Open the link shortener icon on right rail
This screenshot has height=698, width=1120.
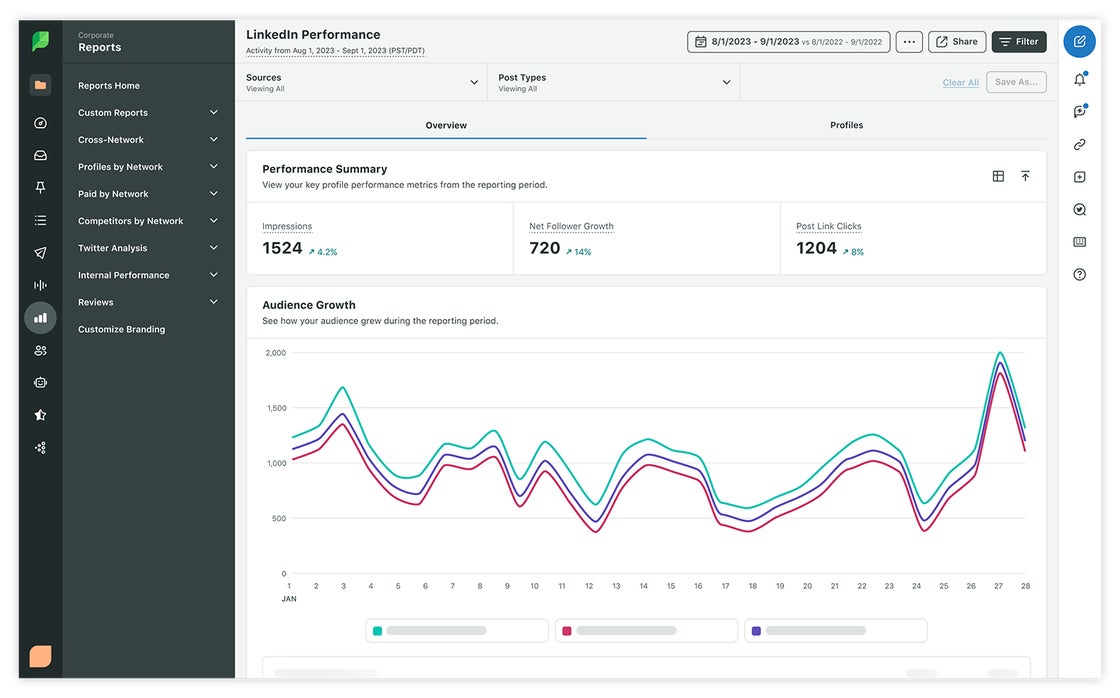1079,144
